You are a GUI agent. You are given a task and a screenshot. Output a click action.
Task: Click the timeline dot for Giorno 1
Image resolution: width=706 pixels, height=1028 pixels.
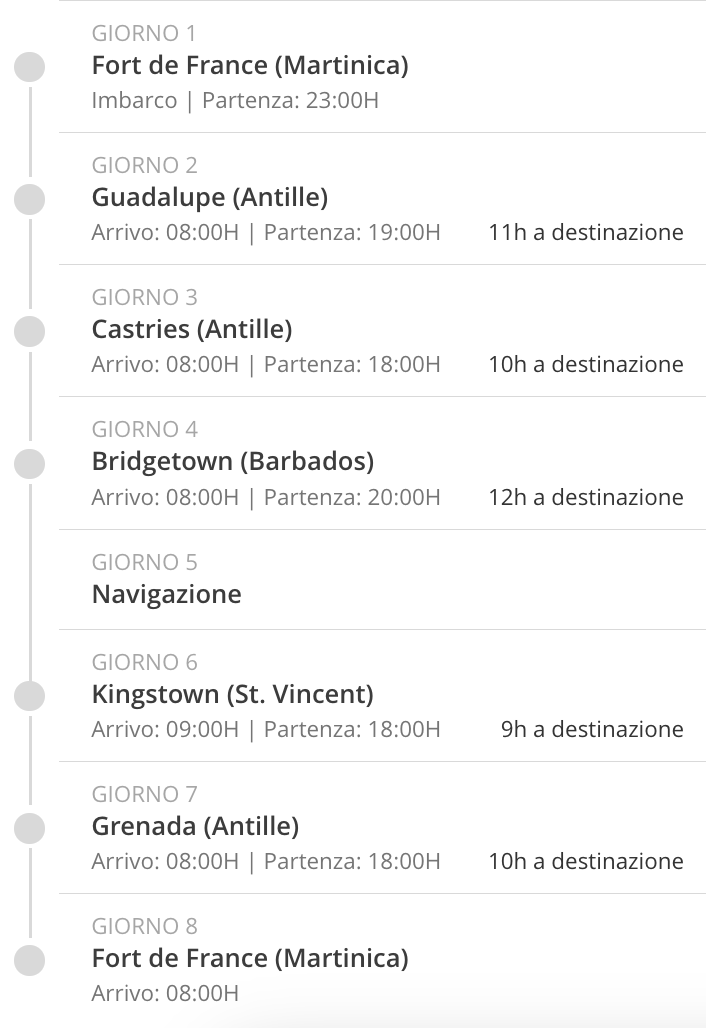pyautogui.click(x=30, y=67)
